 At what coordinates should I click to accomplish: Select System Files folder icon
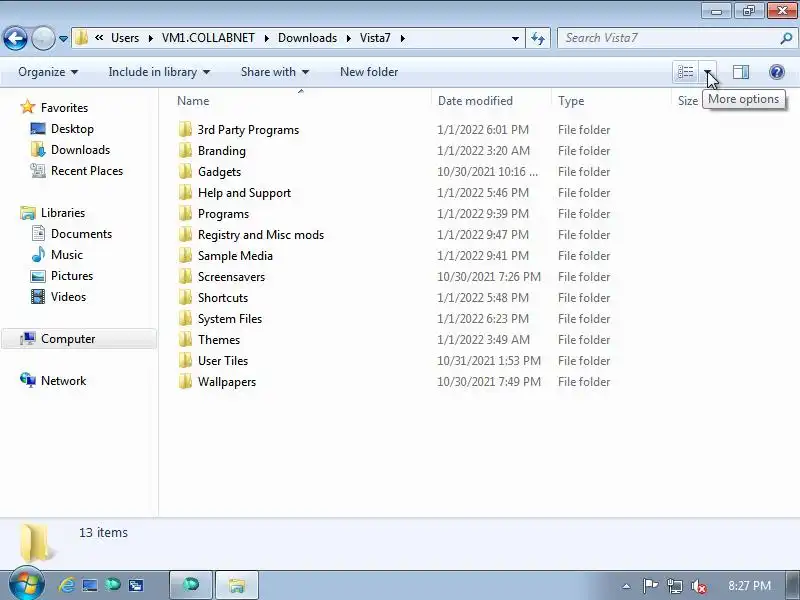click(x=186, y=318)
